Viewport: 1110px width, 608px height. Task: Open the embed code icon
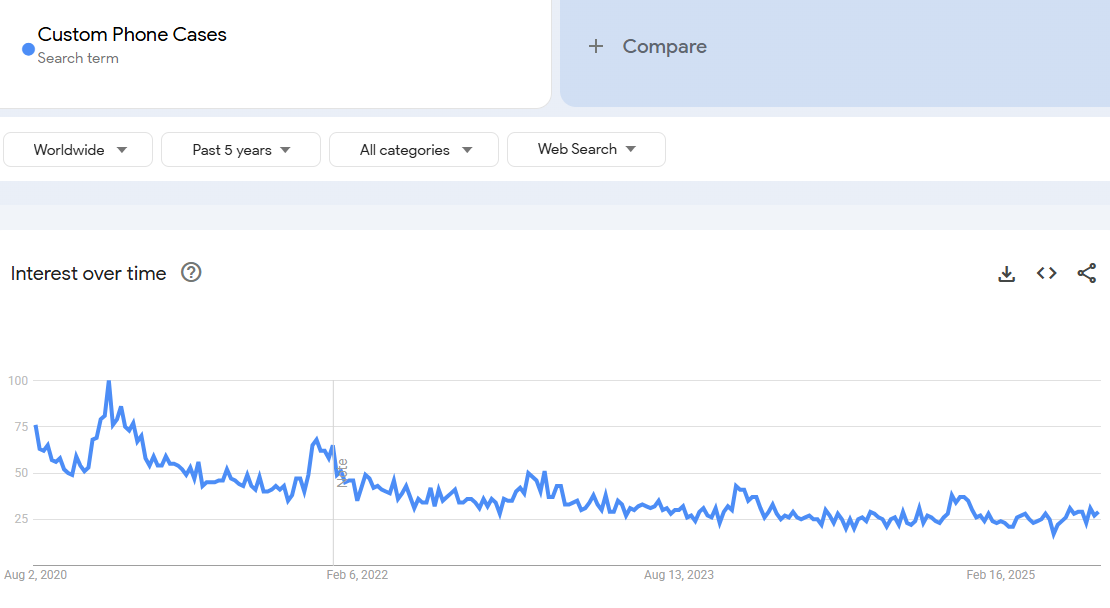click(x=1047, y=273)
